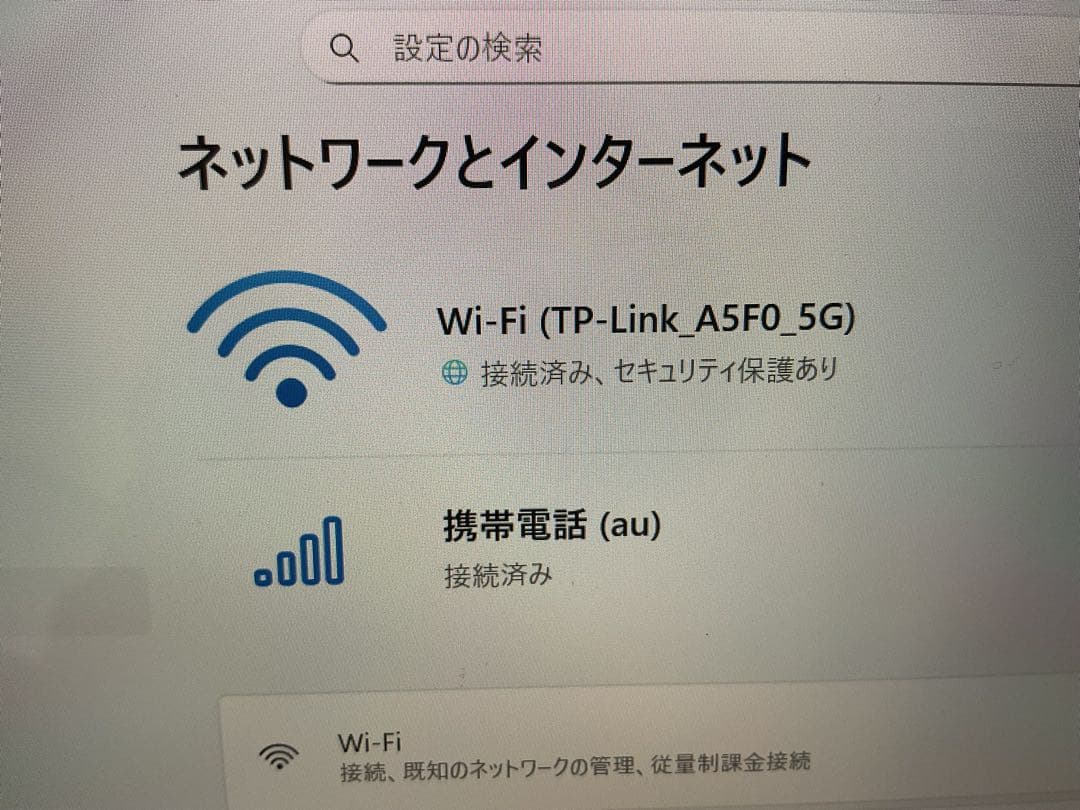Click 接続済み status under 携帯電話
1080x810 pixels.
coord(498,574)
